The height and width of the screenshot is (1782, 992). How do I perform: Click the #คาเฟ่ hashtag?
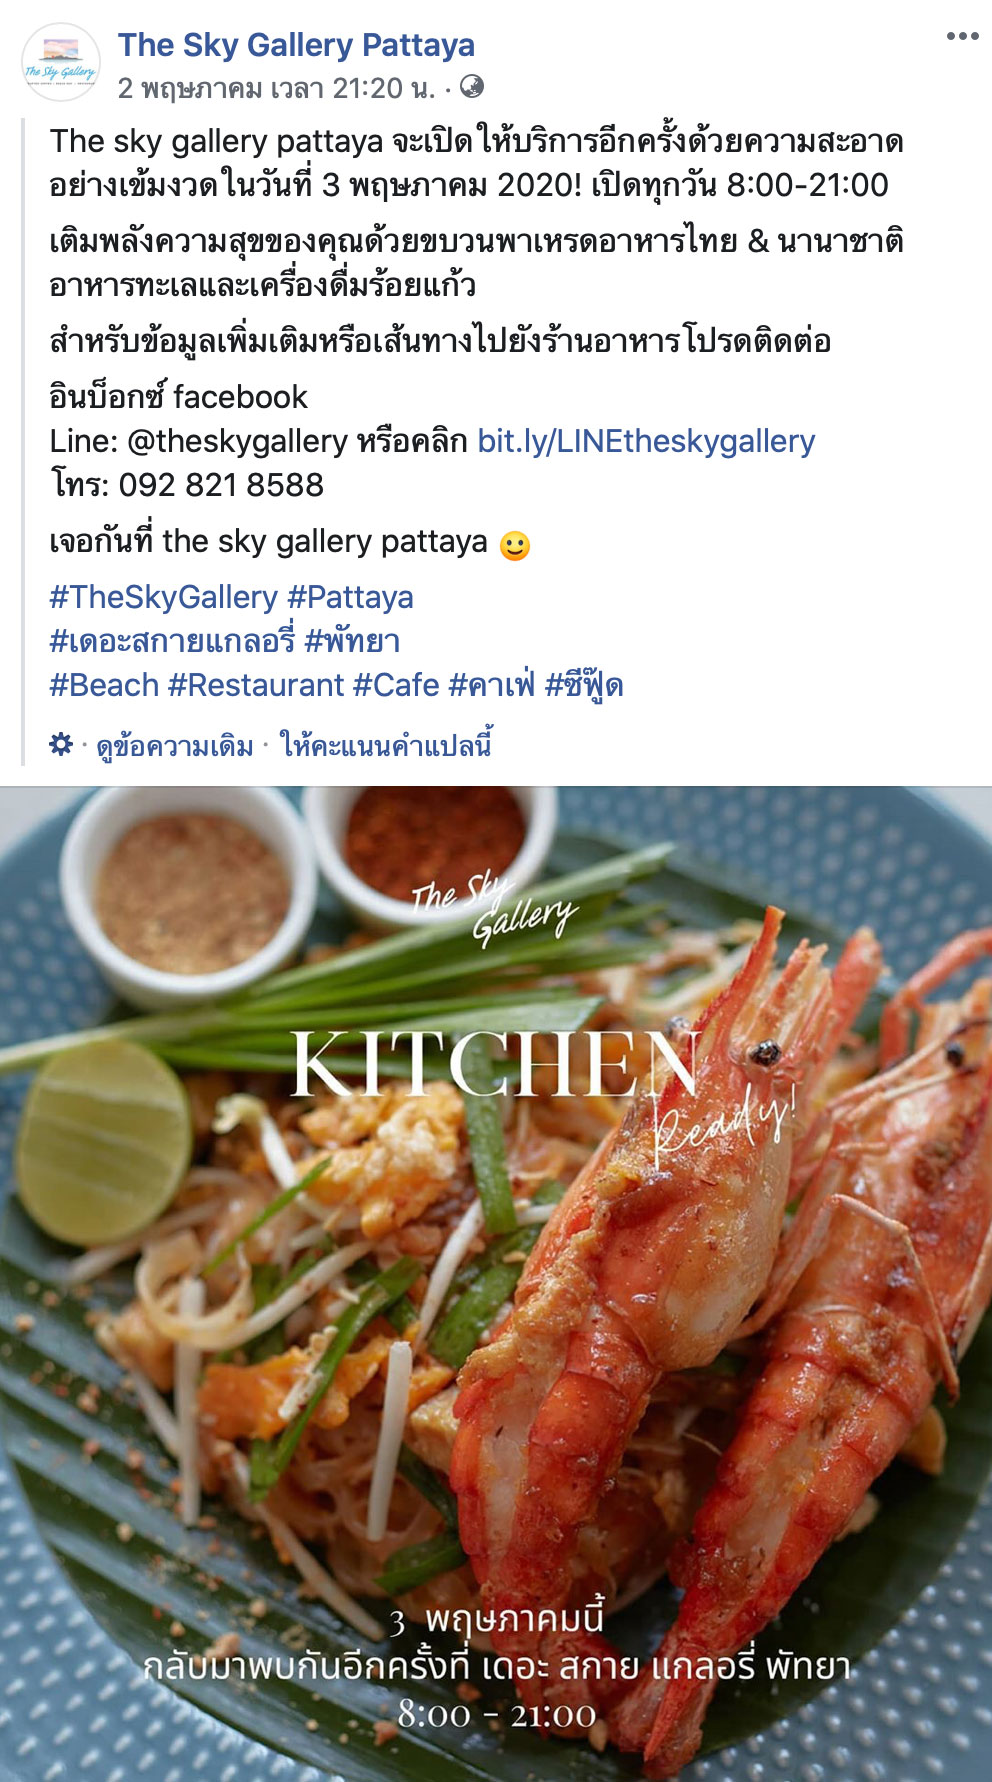[x=492, y=685]
